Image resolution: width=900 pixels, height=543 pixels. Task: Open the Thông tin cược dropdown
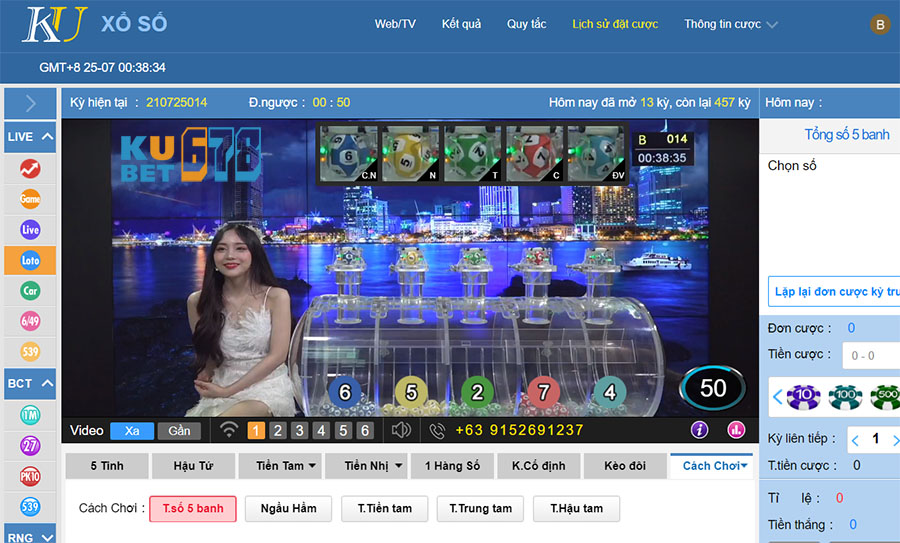tap(730, 24)
